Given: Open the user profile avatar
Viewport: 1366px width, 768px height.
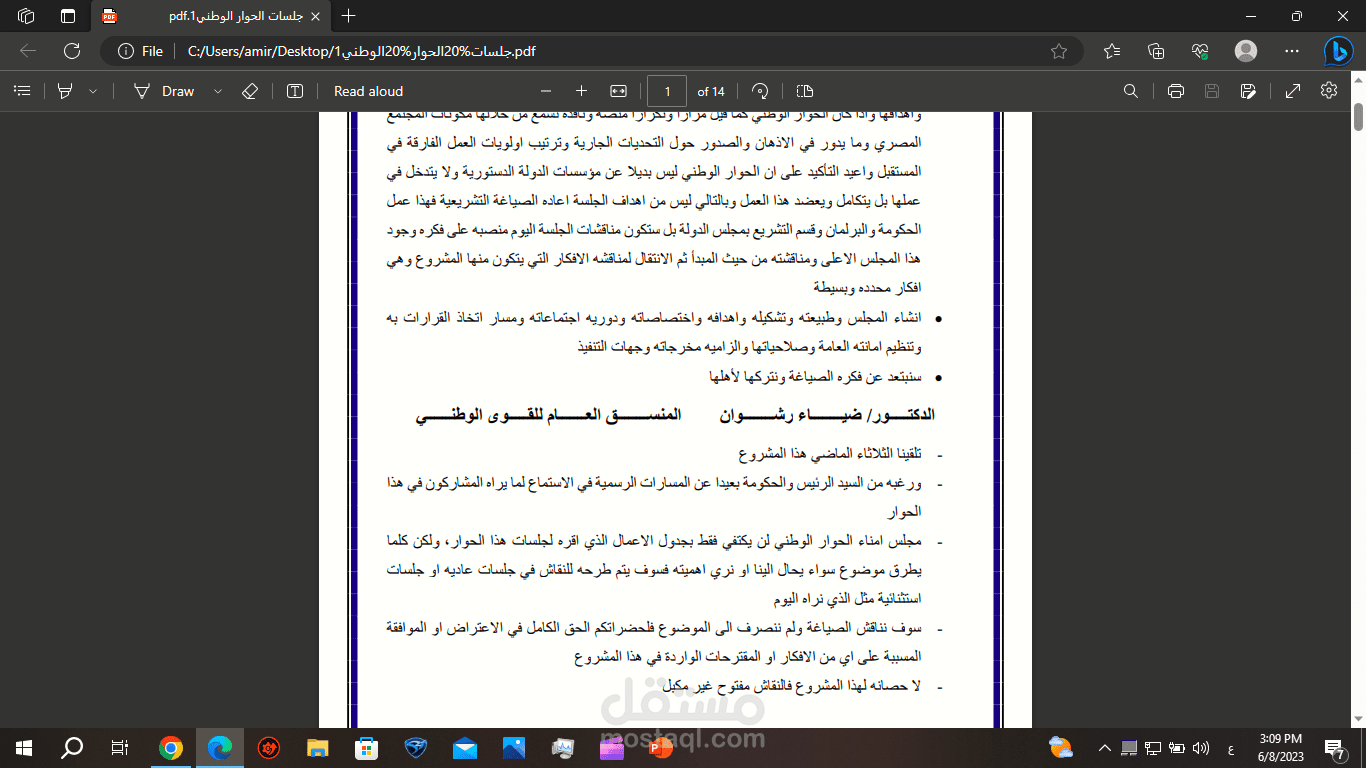Looking at the screenshot, I should [1246, 51].
